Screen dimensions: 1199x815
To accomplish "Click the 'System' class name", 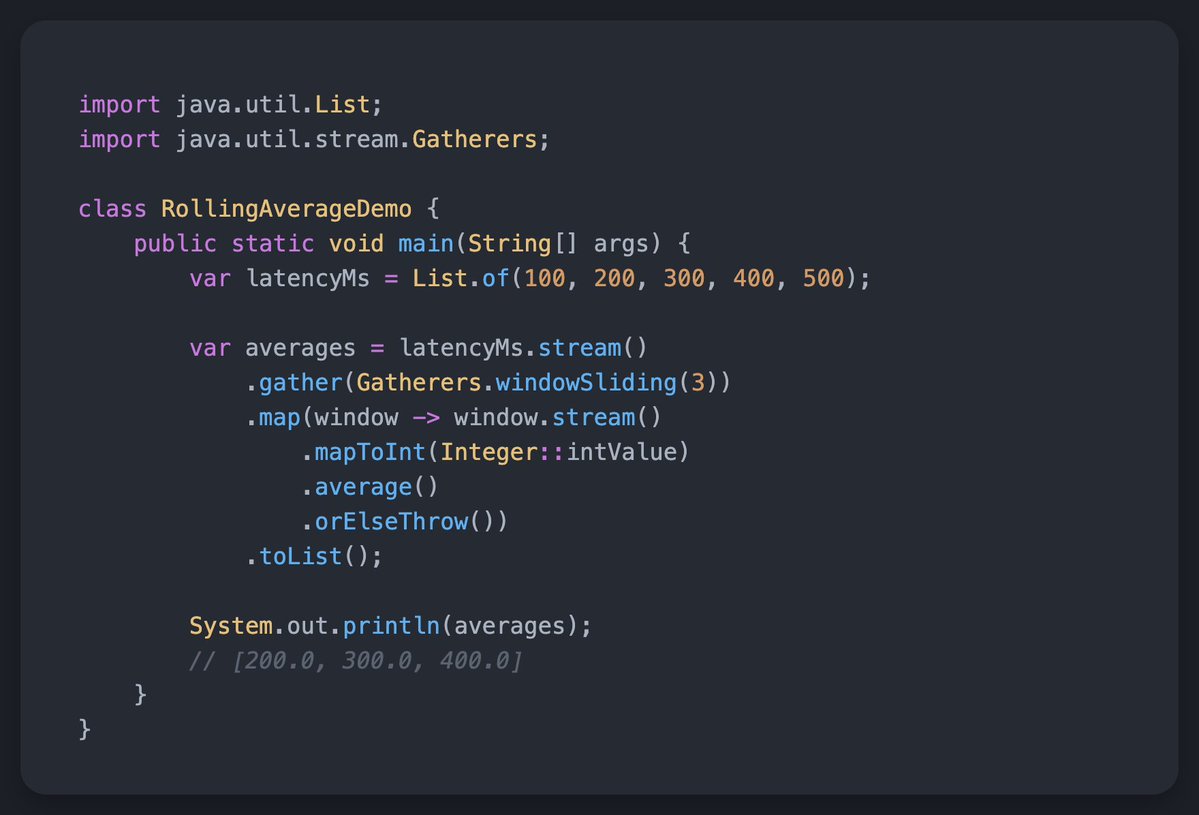I will [231, 625].
